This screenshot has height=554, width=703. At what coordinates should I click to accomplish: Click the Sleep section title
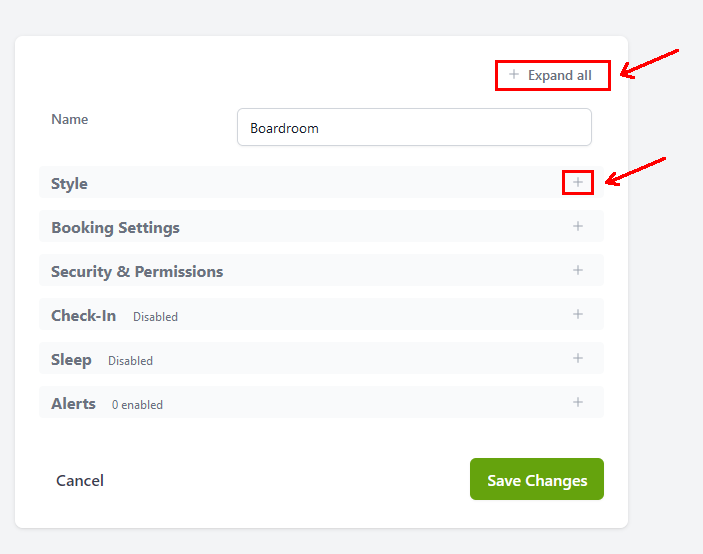tap(71, 360)
